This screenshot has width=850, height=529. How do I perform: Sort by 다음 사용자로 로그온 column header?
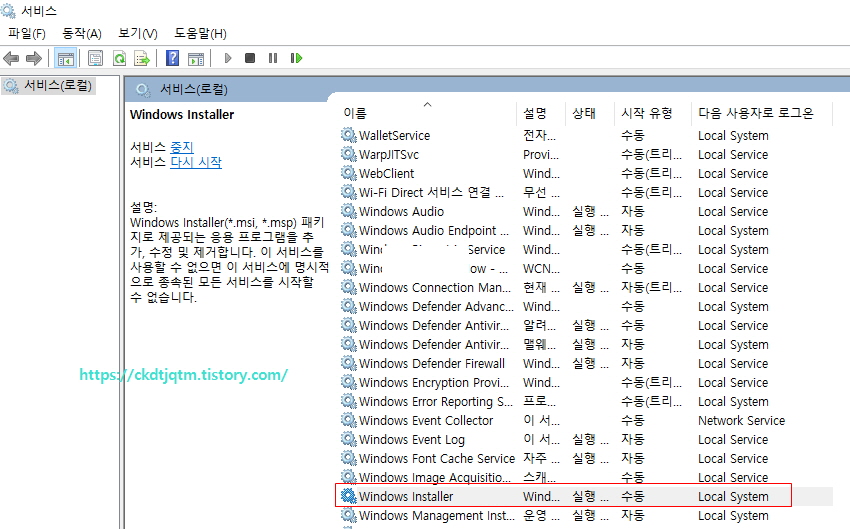(x=756, y=113)
